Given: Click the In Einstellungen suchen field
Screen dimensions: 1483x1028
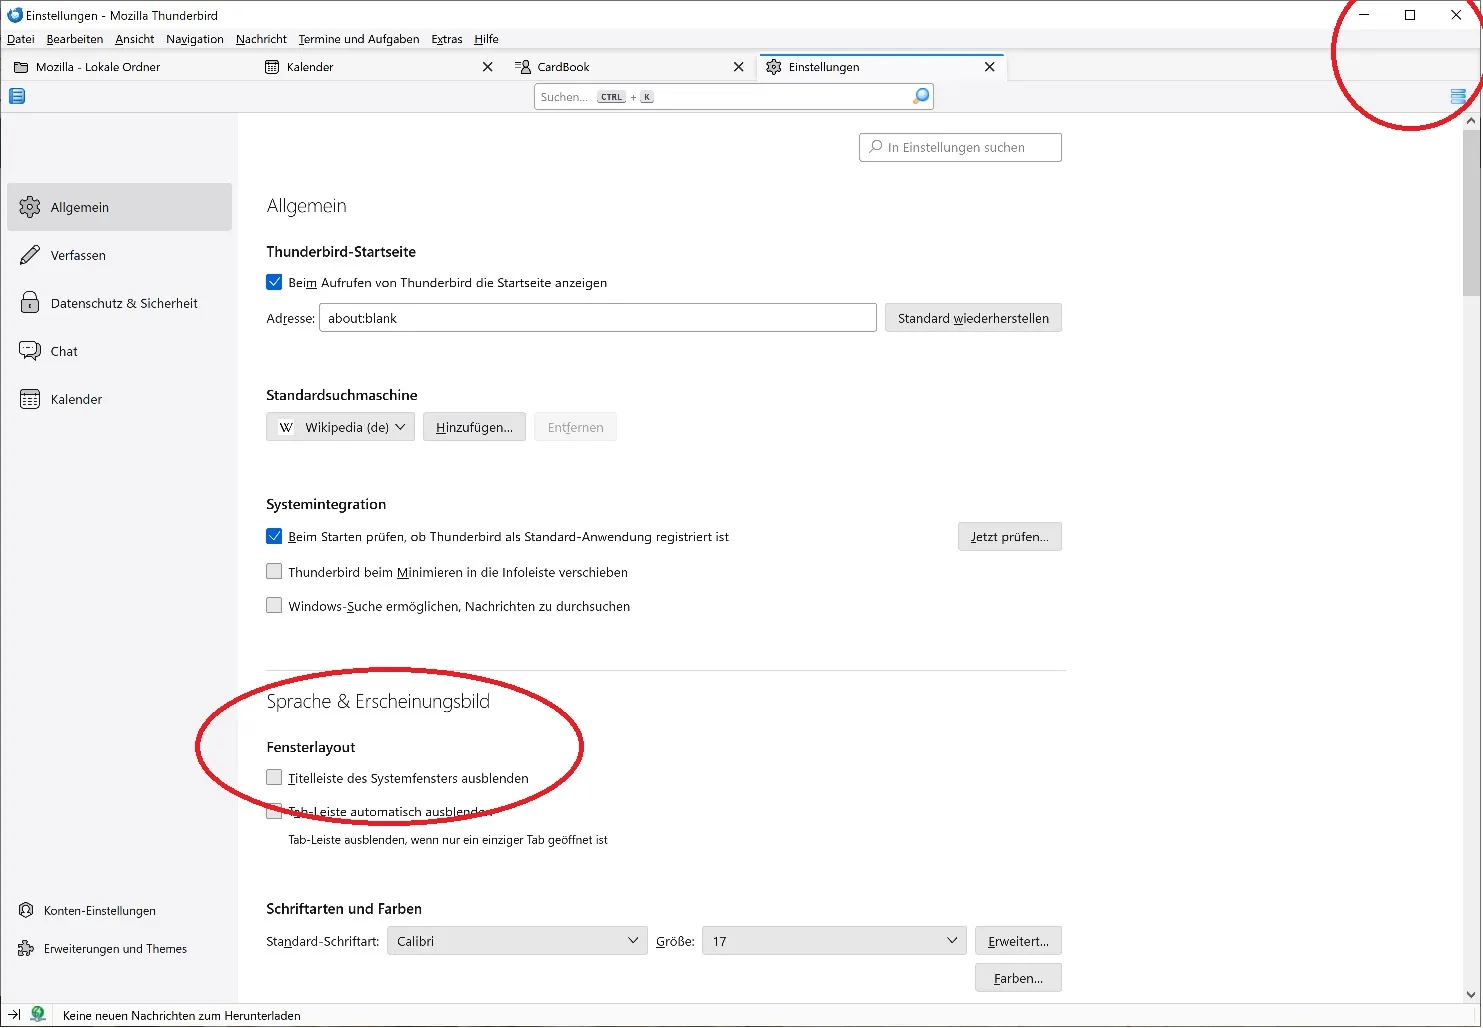Looking at the screenshot, I should coord(960,147).
